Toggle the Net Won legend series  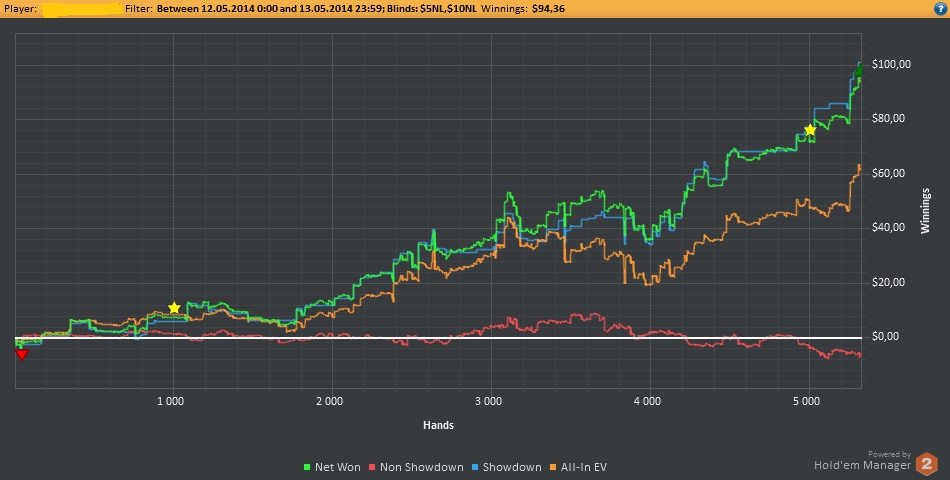(x=333, y=467)
